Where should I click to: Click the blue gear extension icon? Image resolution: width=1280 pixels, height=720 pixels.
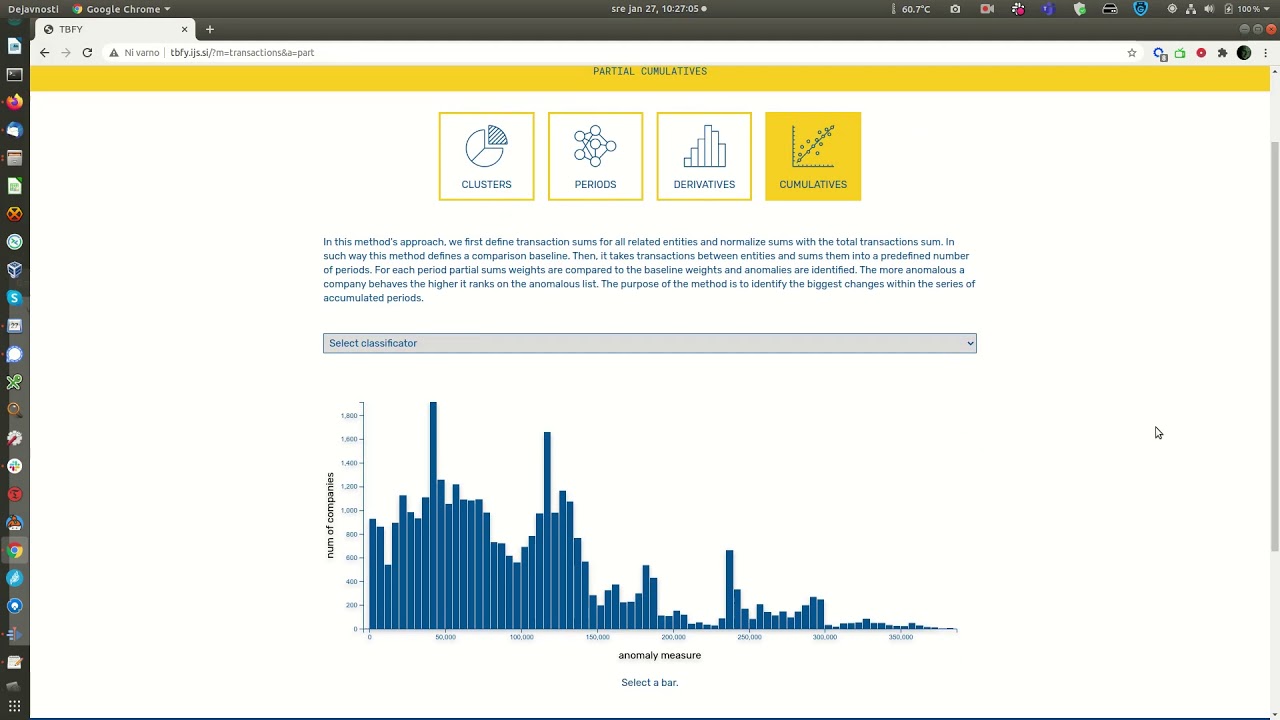click(x=1159, y=53)
